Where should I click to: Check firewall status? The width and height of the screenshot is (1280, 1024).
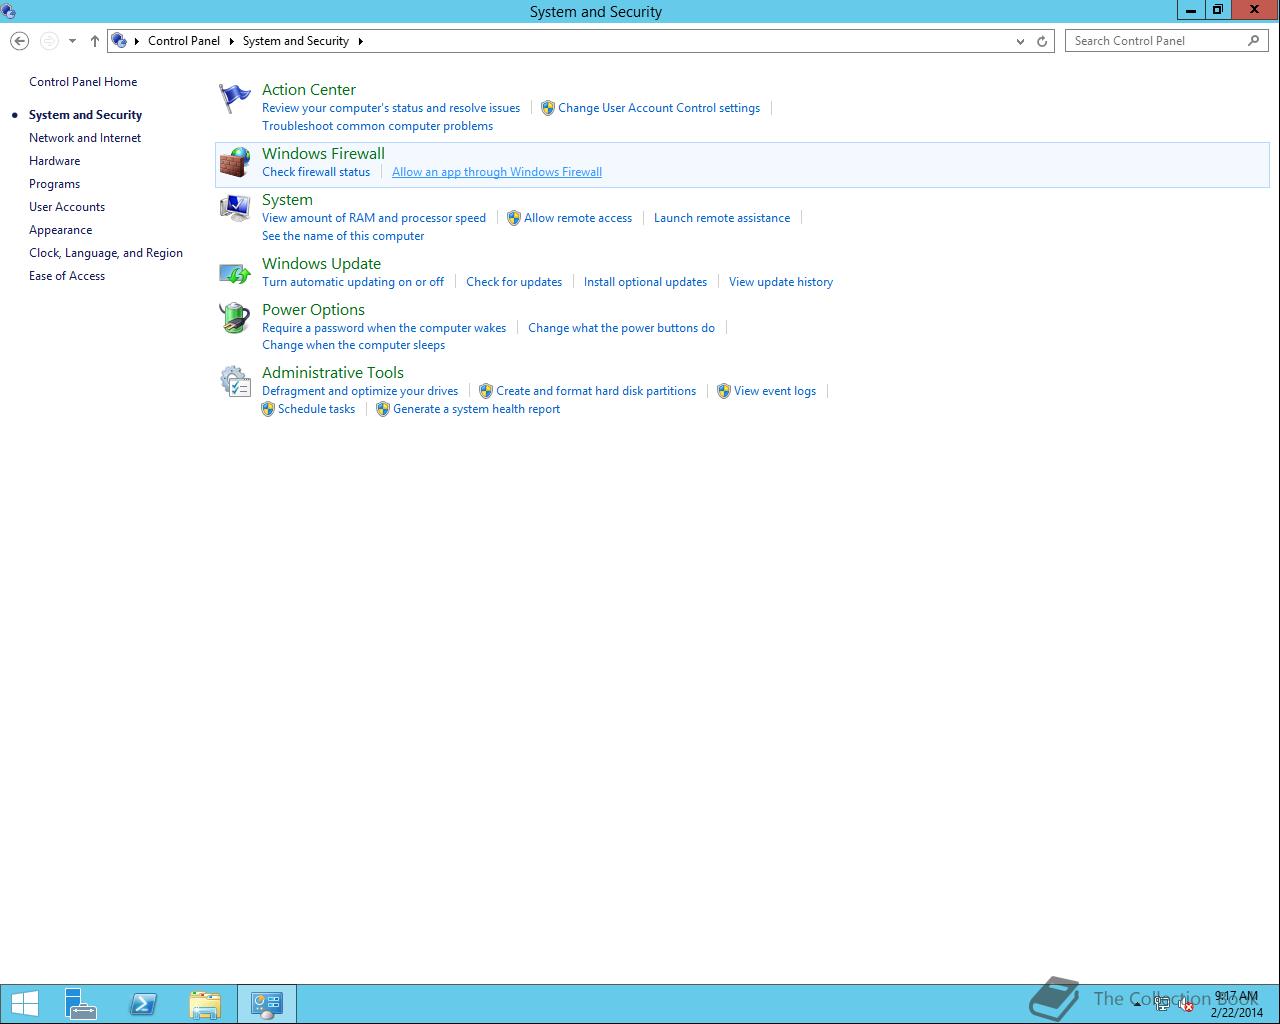(x=316, y=172)
